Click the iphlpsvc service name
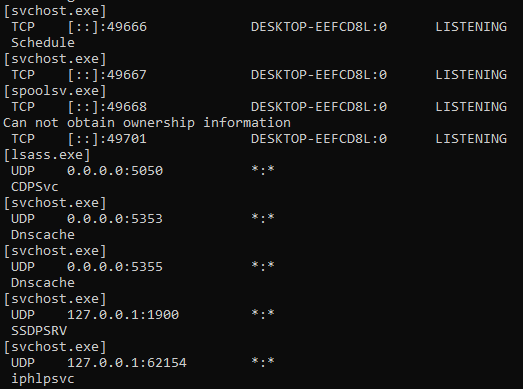 point(43,379)
